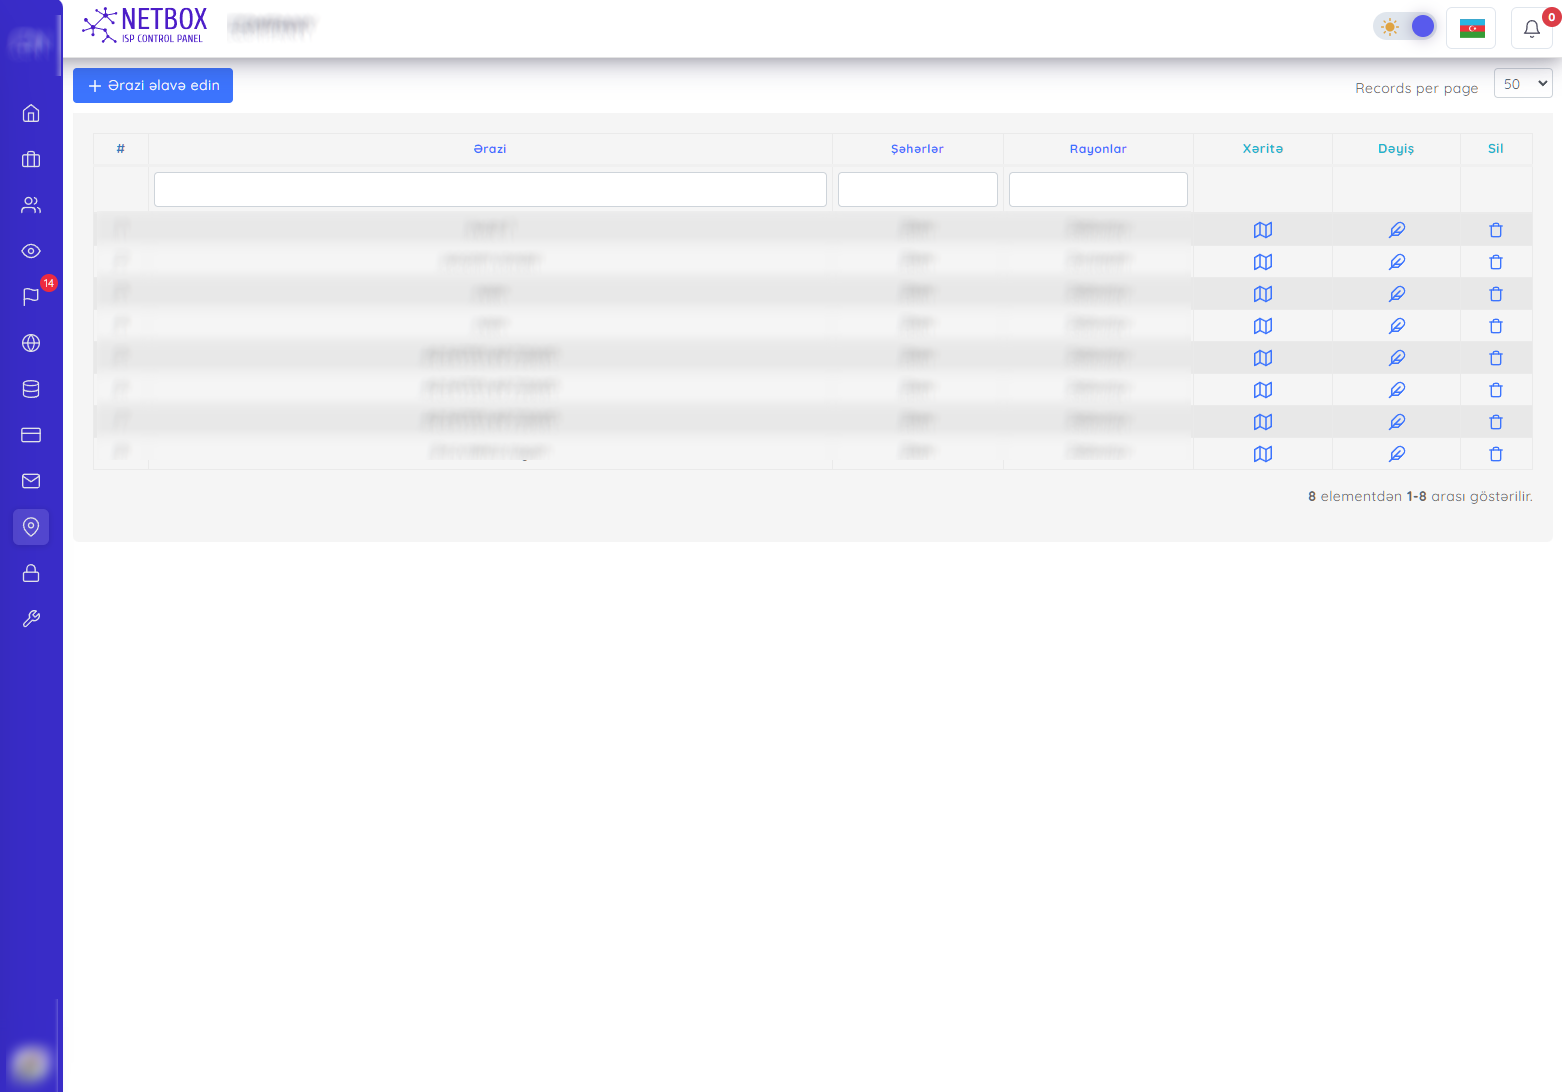The height and width of the screenshot is (1092, 1562).
Task: Sort by the Şəhərlər column header
Action: tap(917, 149)
